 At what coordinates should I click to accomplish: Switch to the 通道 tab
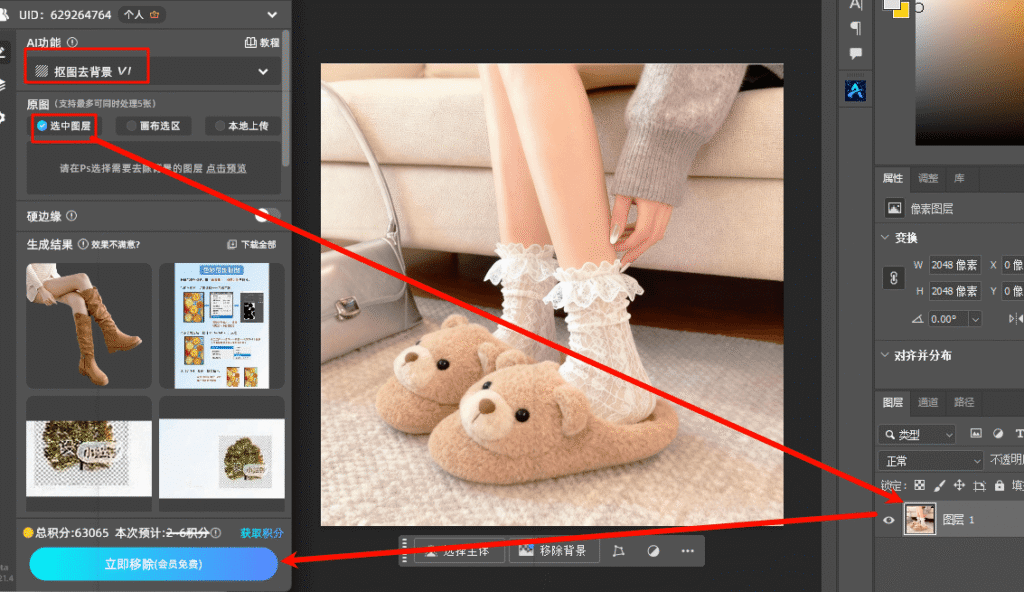click(928, 402)
